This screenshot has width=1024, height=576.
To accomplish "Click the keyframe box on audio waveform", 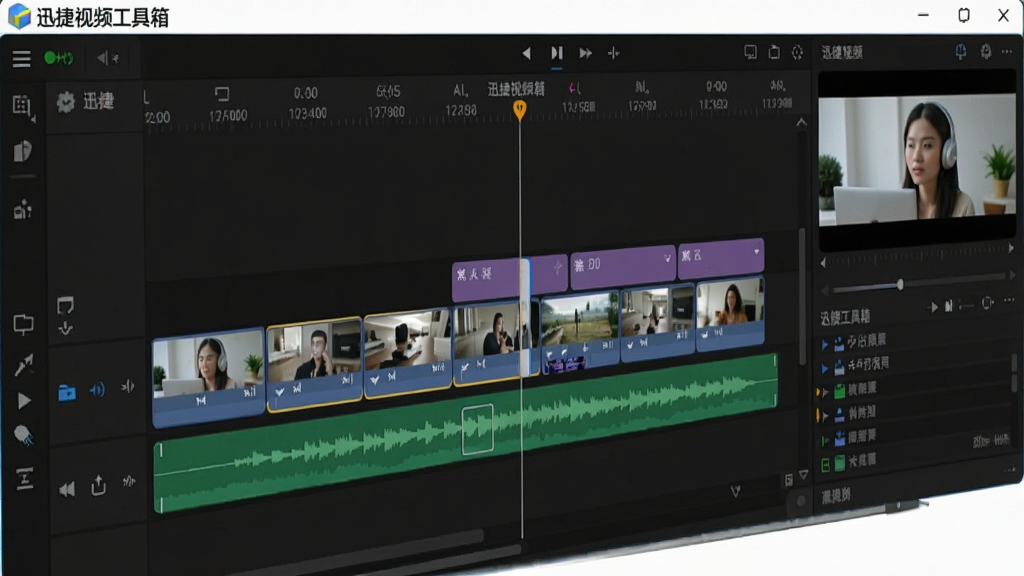I will (x=477, y=429).
